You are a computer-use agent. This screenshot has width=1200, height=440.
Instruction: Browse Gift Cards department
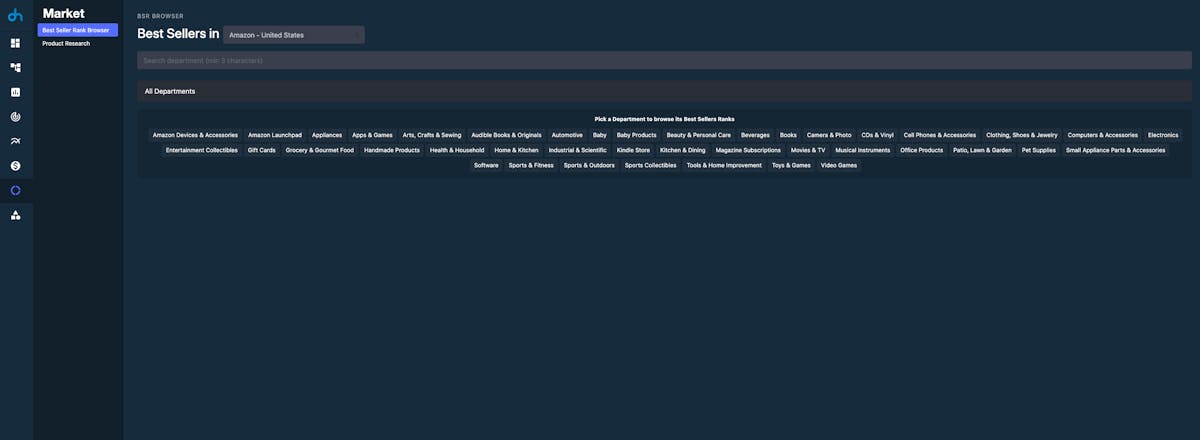262,150
